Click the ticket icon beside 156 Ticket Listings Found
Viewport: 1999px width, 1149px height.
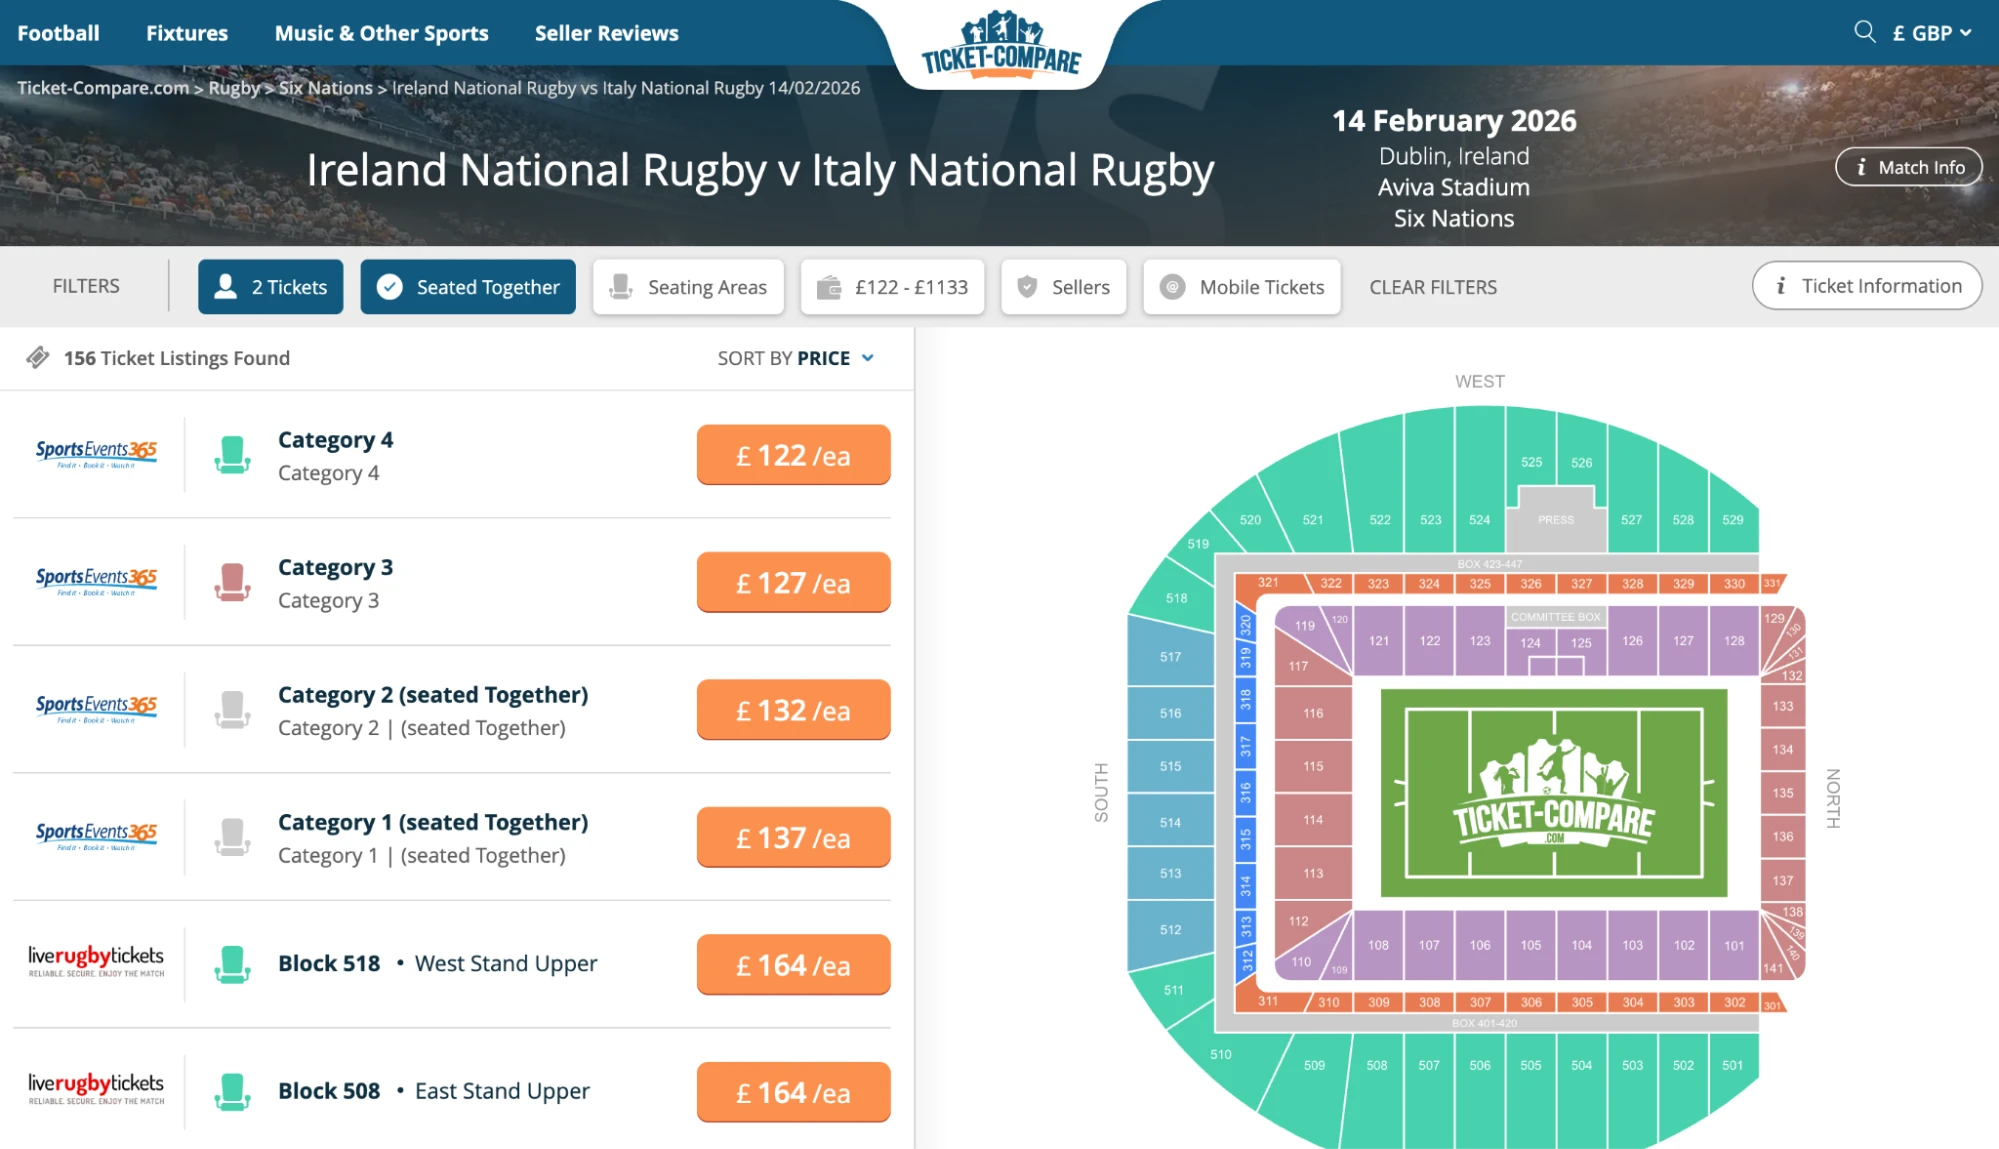pos(38,357)
